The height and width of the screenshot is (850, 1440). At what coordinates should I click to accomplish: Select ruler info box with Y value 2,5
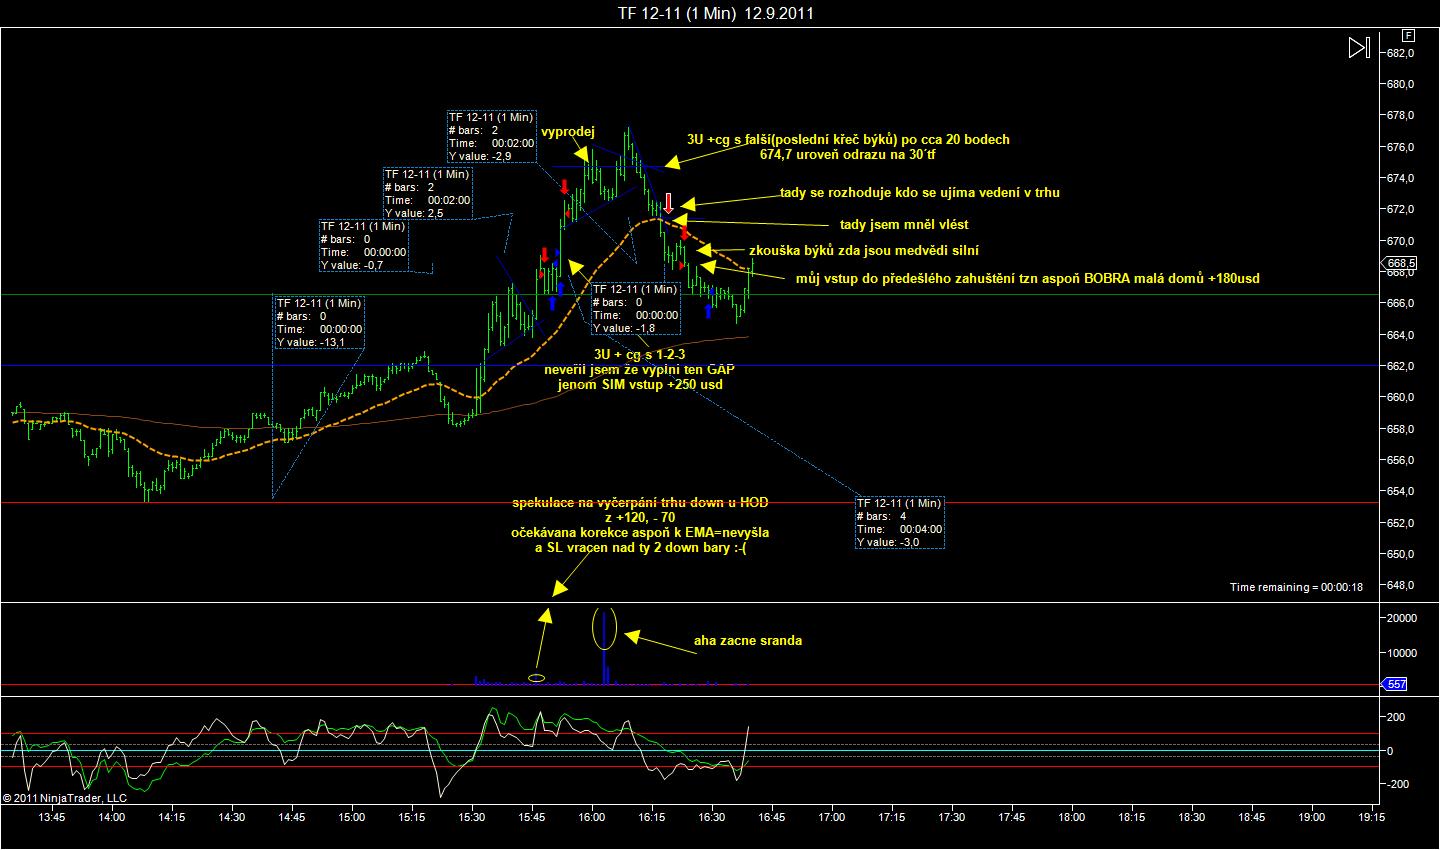point(427,193)
